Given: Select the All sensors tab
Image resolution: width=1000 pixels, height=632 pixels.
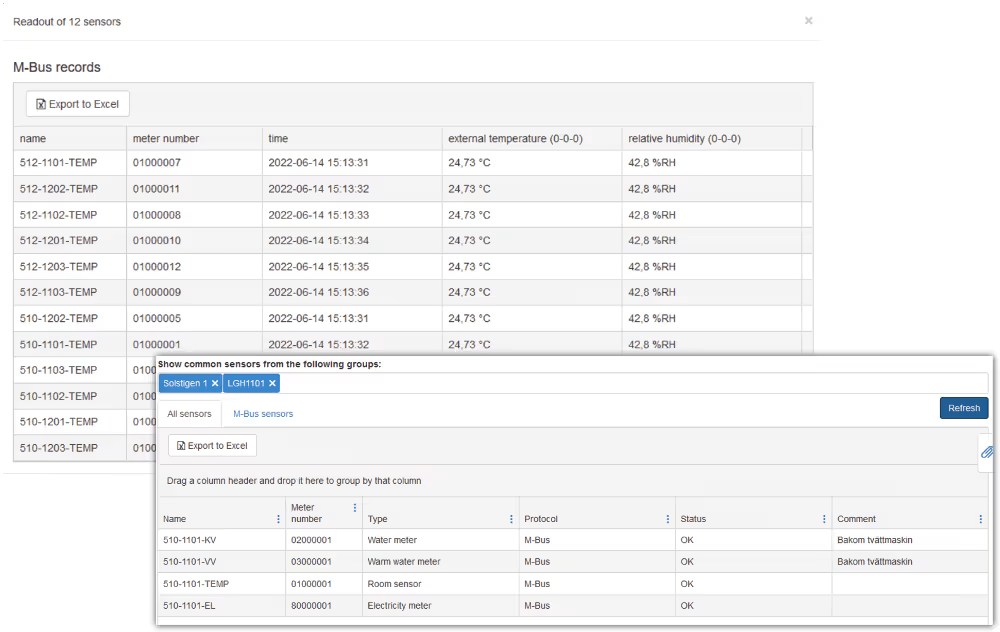Looking at the screenshot, I should pos(189,414).
